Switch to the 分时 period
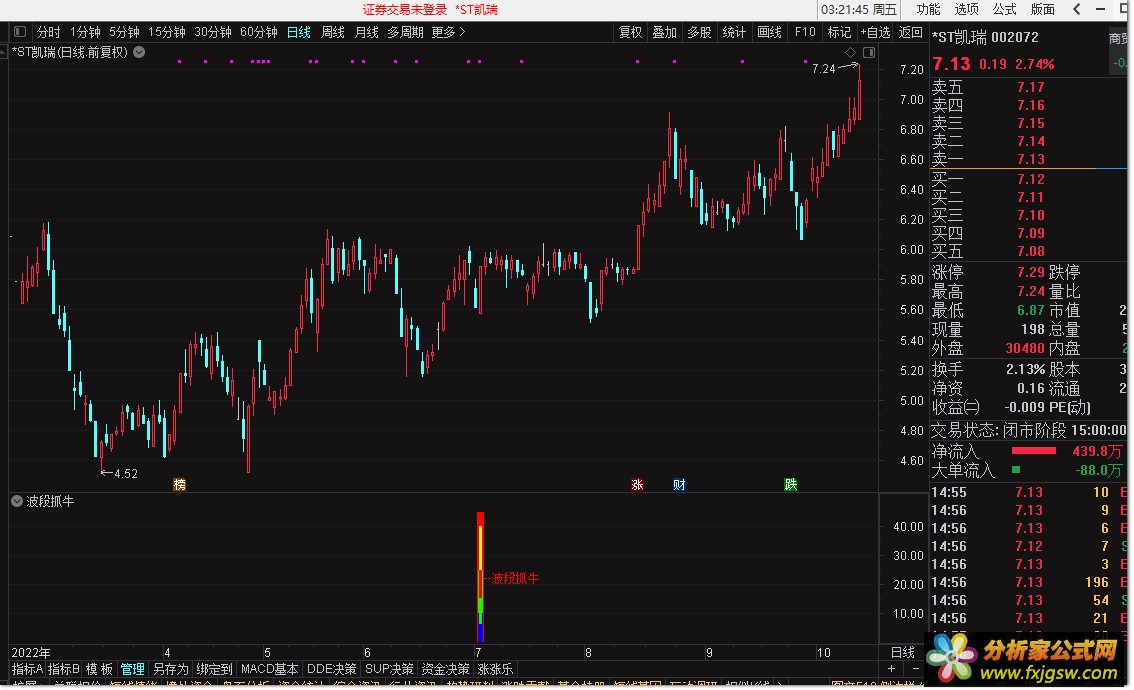Image resolution: width=1134 pixels, height=690 pixels. click(48, 32)
